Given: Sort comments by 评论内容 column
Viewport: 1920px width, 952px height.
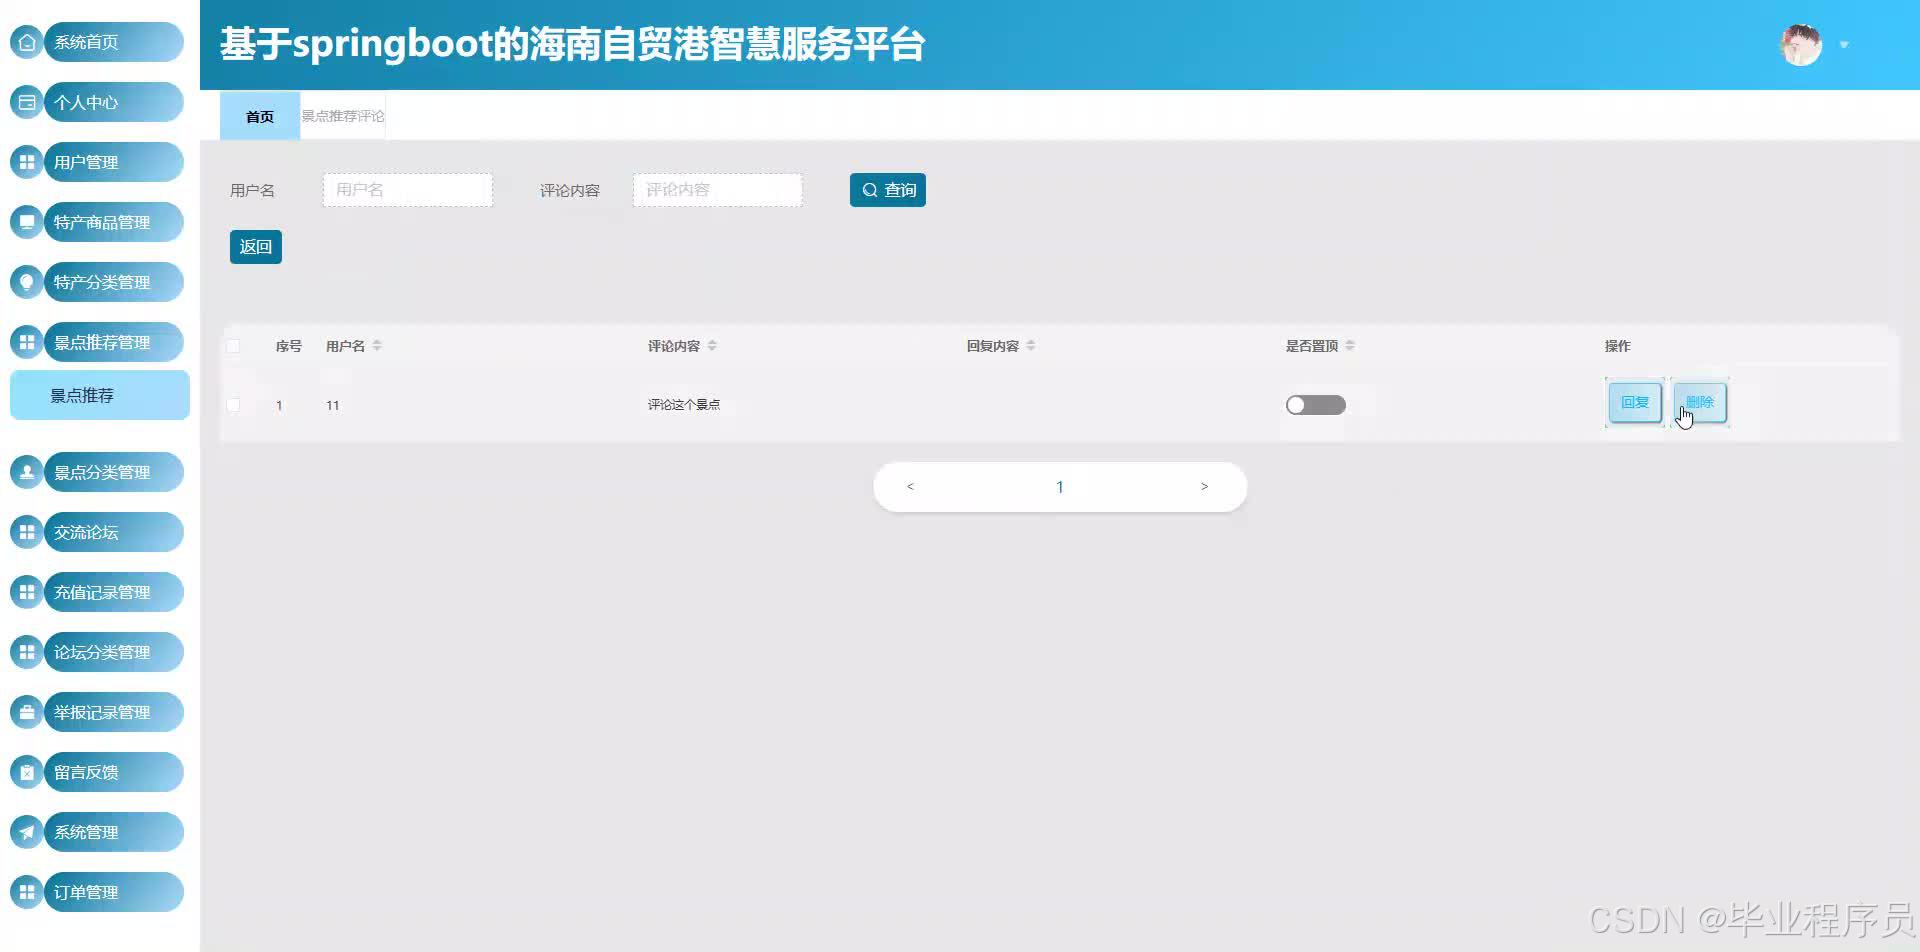Looking at the screenshot, I should click(712, 345).
